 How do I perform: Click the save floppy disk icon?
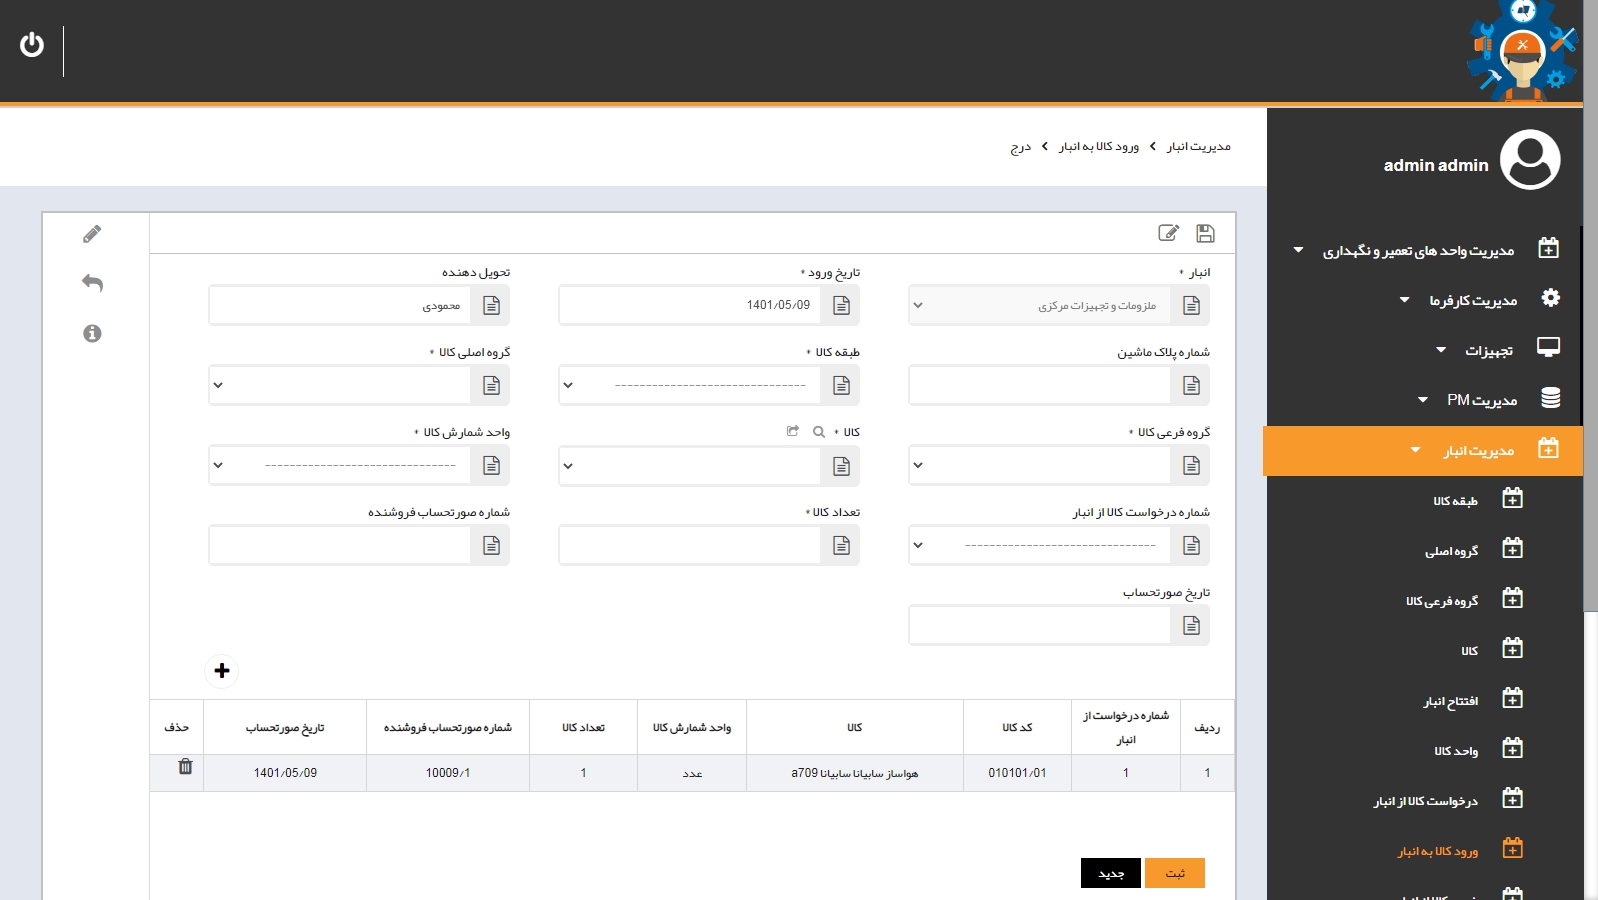1205,233
